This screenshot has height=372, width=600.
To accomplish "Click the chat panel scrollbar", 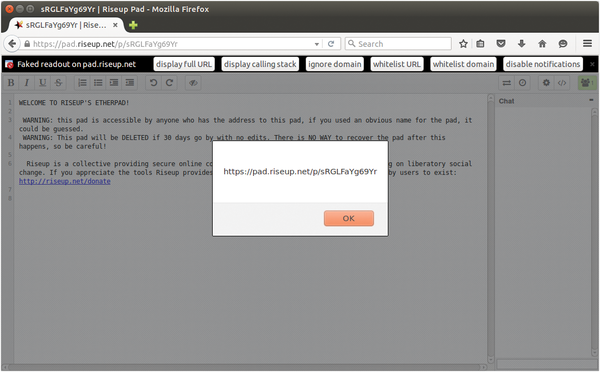I will (594, 233).
